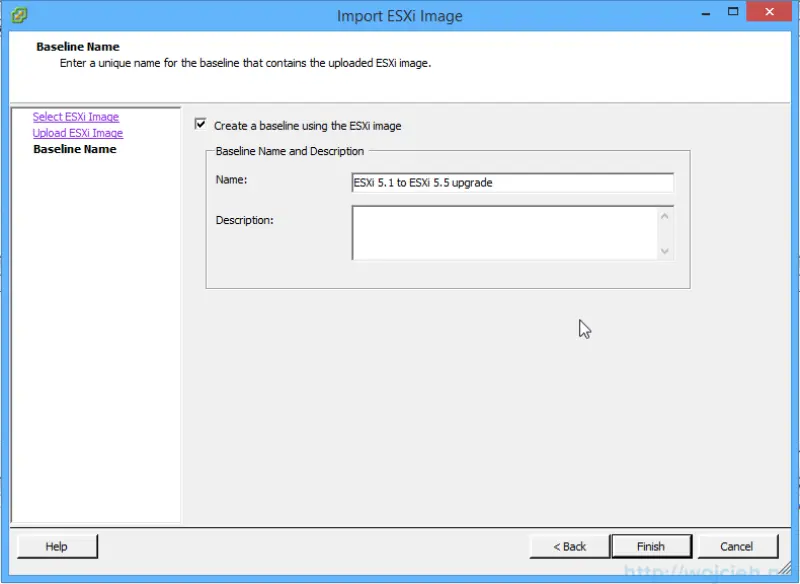Close the Import ESXi Image dialog
800x584 pixels.
(767, 11)
